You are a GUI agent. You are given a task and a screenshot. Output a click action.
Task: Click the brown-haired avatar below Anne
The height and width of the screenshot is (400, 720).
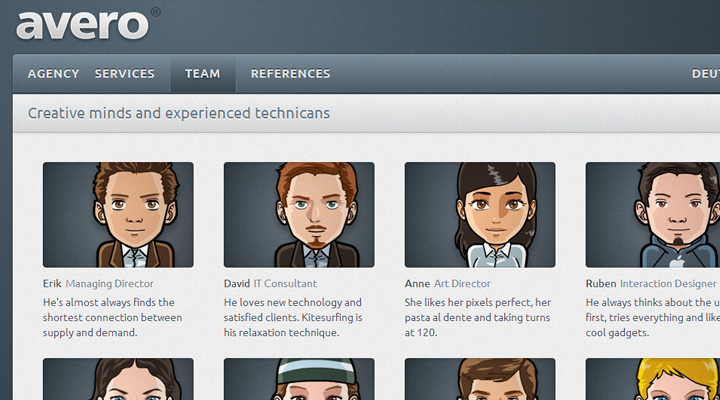pos(480,379)
